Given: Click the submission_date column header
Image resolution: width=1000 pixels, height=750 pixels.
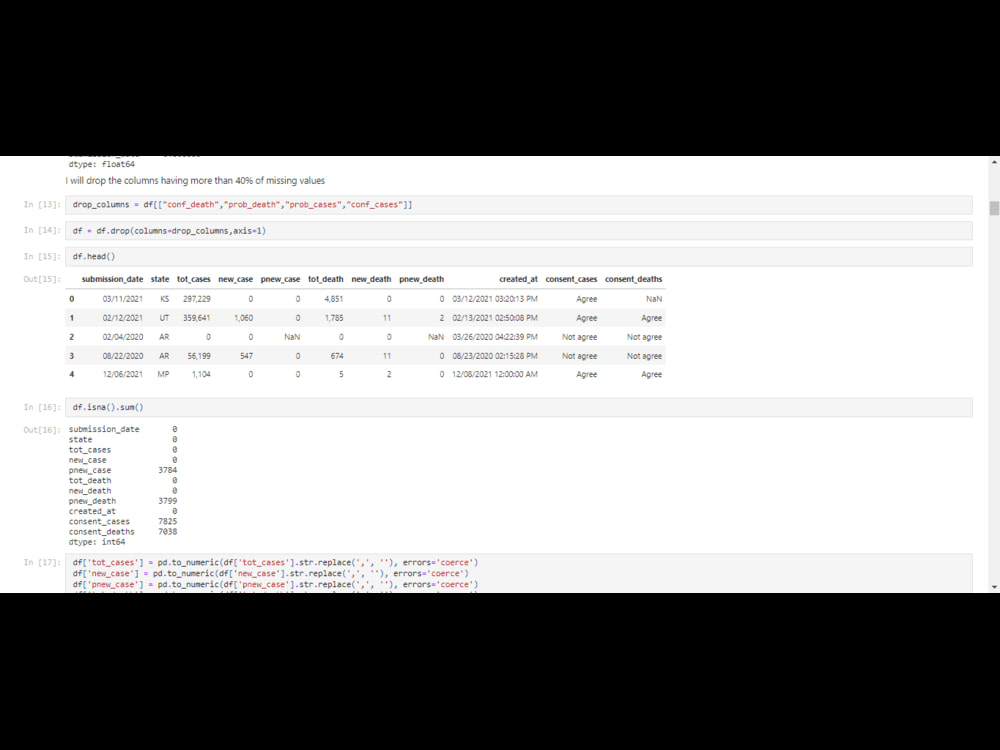Looking at the screenshot, I should coord(112,279).
